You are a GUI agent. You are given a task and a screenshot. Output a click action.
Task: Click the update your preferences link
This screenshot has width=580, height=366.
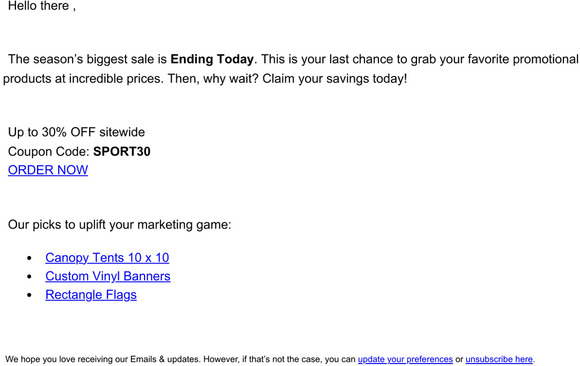405,359
